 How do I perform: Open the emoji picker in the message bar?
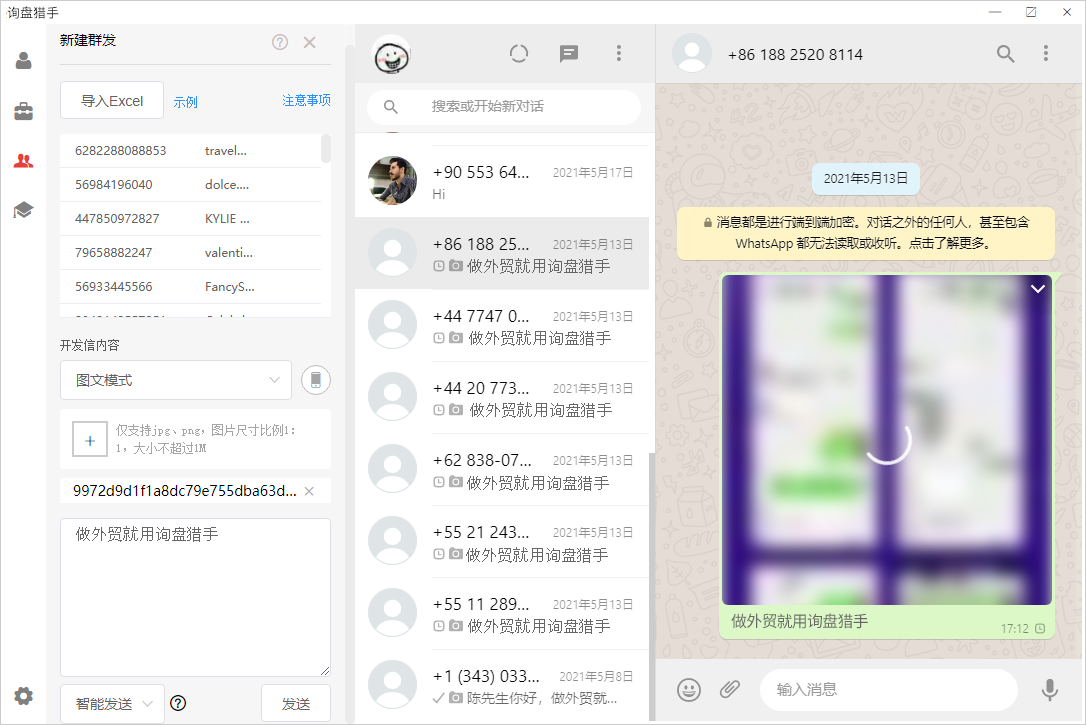[688, 689]
